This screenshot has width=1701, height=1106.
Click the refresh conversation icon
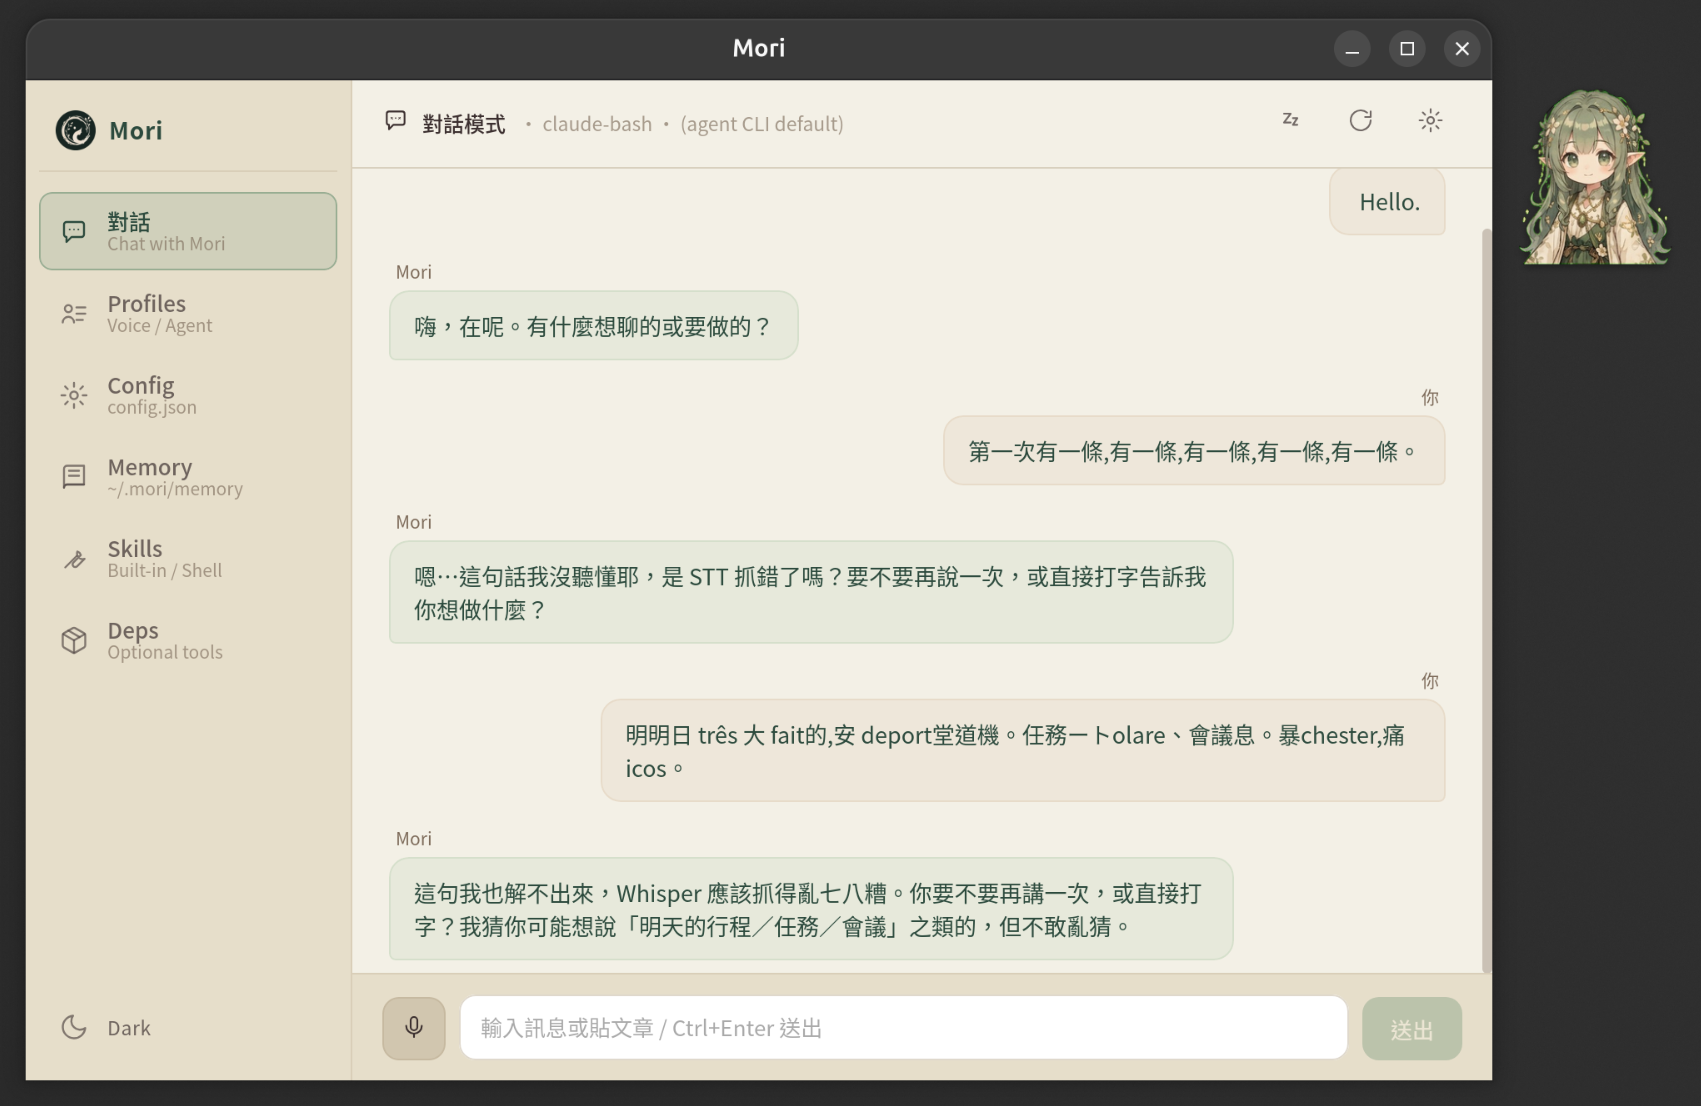1360,120
